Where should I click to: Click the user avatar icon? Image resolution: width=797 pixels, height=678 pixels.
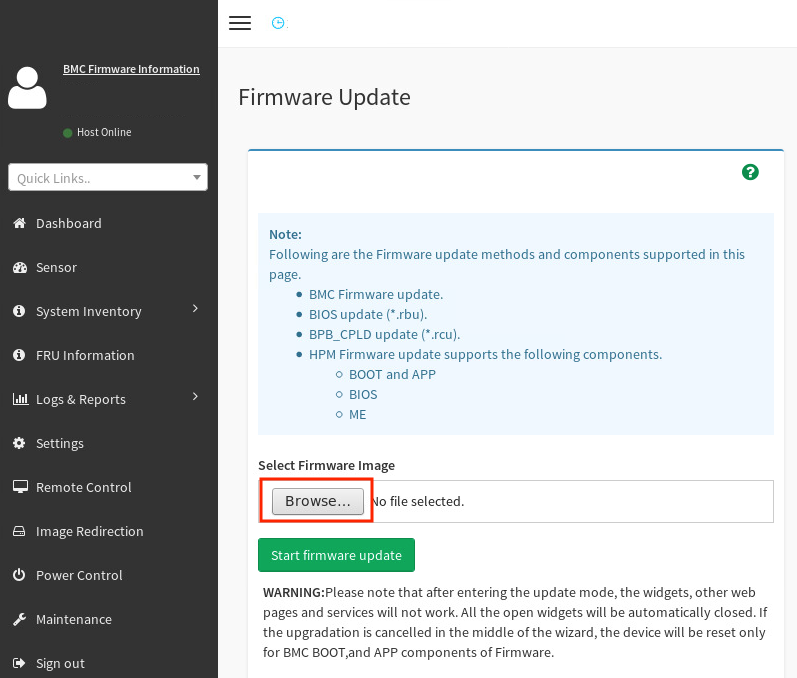click(27, 88)
